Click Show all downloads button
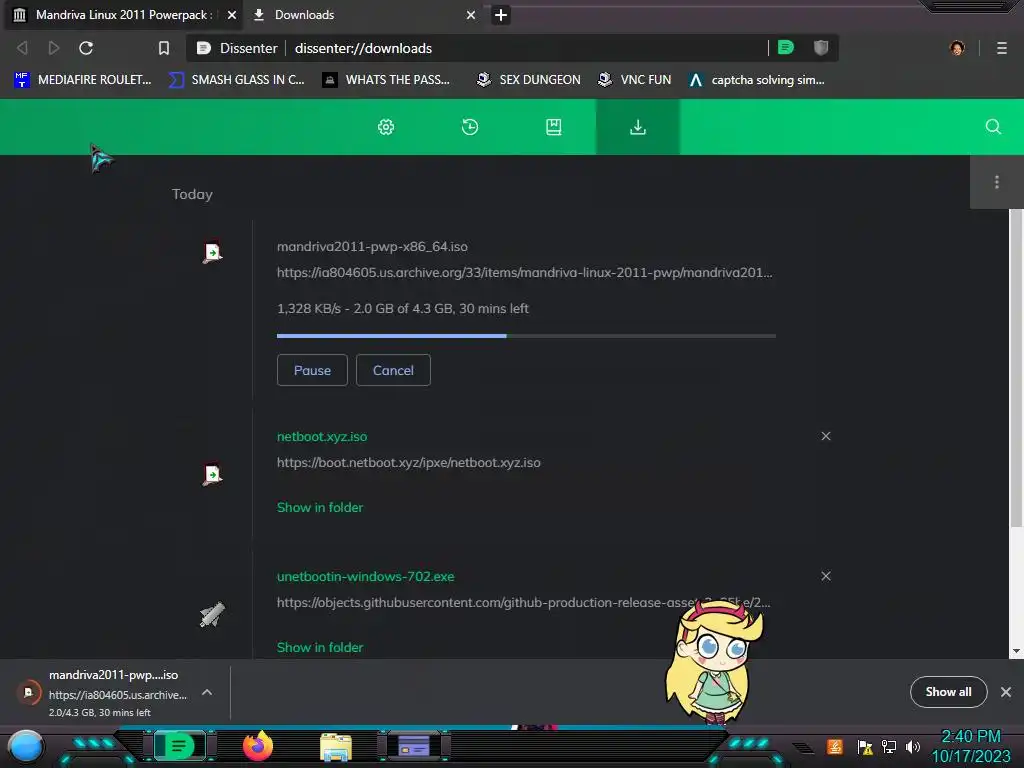 click(948, 692)
